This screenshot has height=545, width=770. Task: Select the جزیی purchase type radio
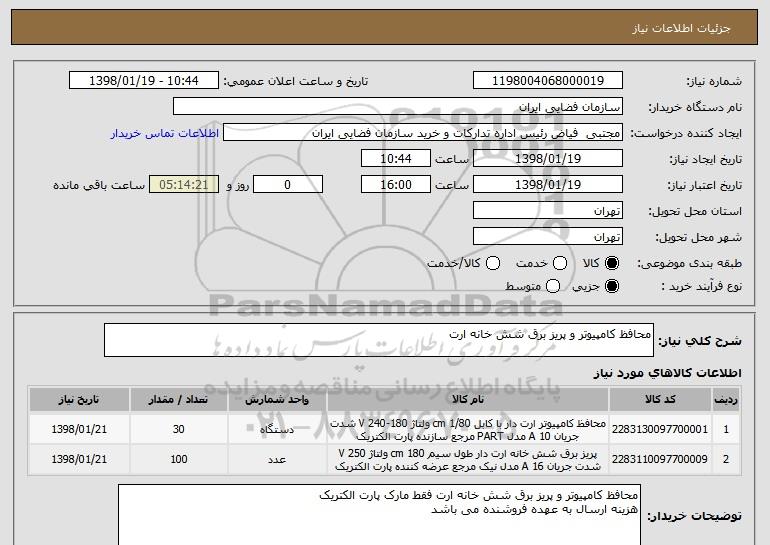click(x=612, y=286)
